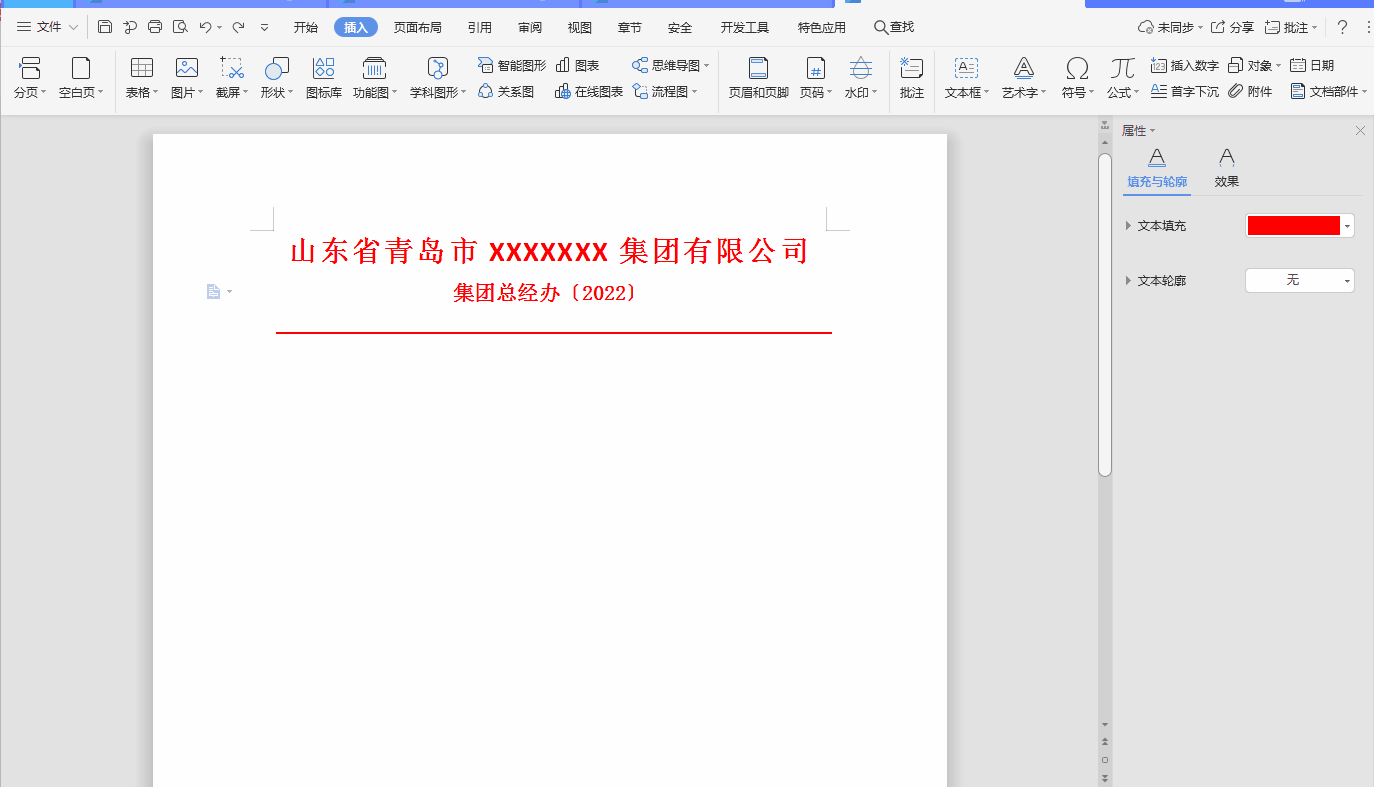Viewport: 1374px width, 787px height.
Task: Open the 文本轮廓 无 dropdown
Action: point(1299,281)
